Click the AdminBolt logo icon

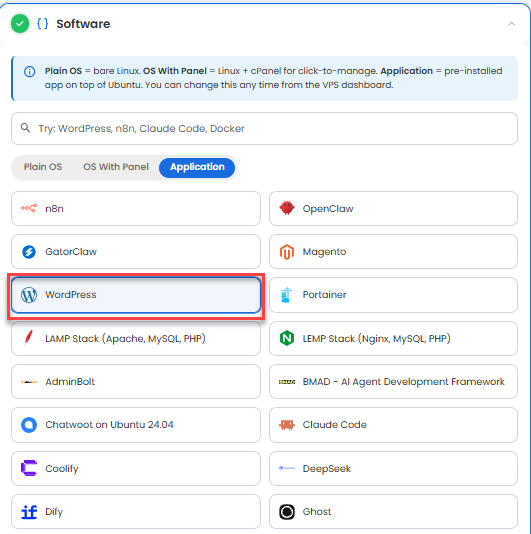coord(29,382)
